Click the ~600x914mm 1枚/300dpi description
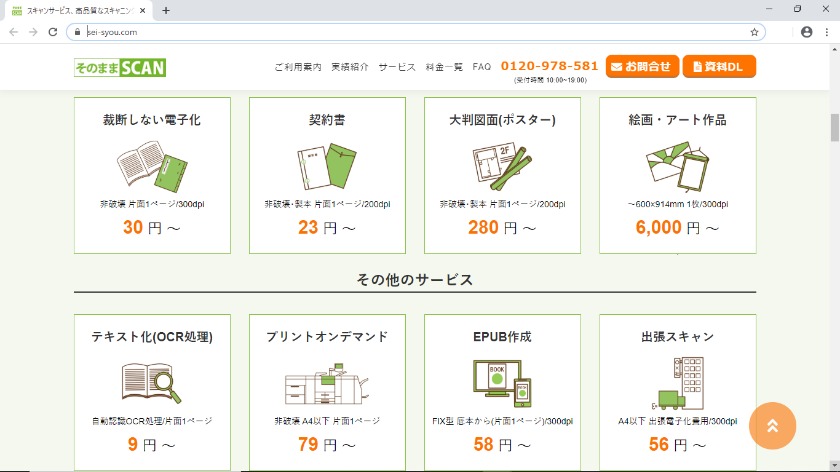This screenshot has height=472, width=840. tap(678, 204)
